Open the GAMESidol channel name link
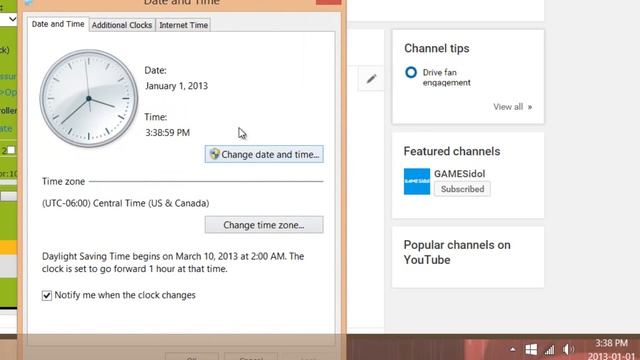 coord(459,173)
